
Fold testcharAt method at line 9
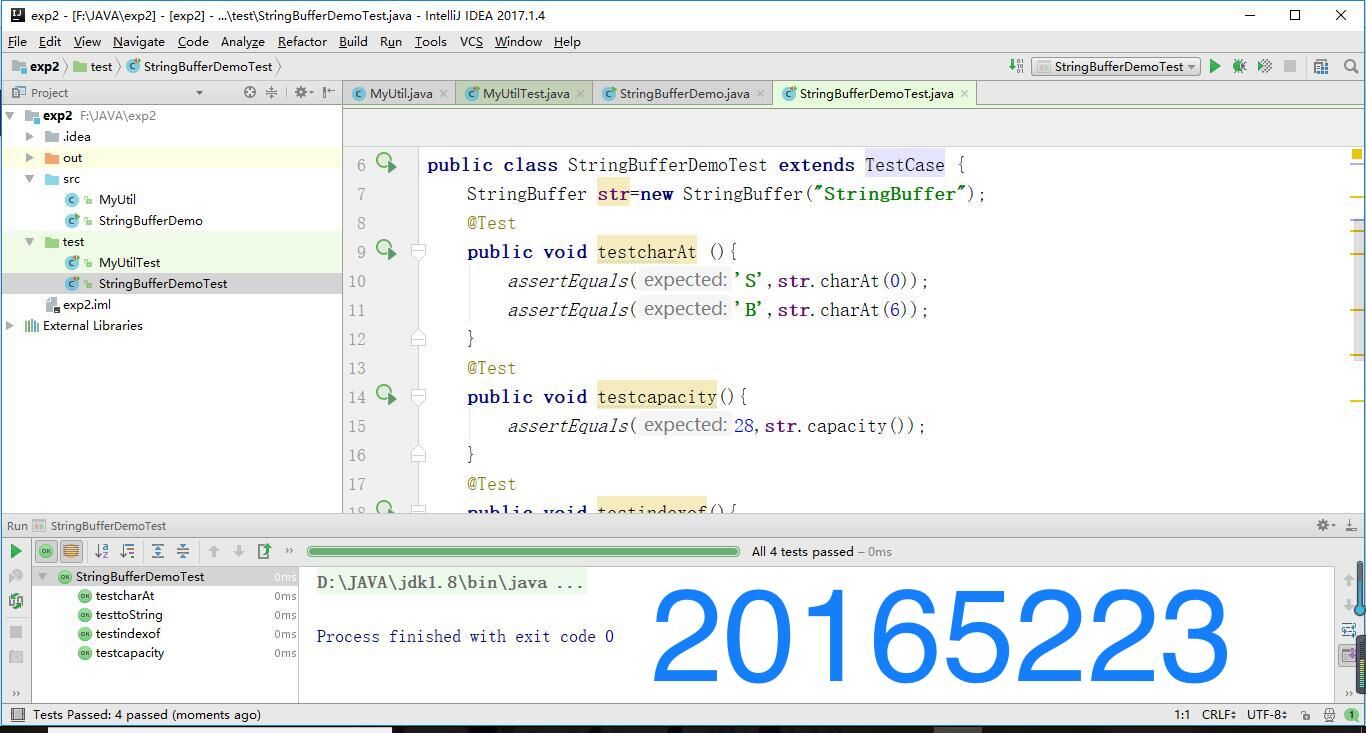[x=419, y=252]
